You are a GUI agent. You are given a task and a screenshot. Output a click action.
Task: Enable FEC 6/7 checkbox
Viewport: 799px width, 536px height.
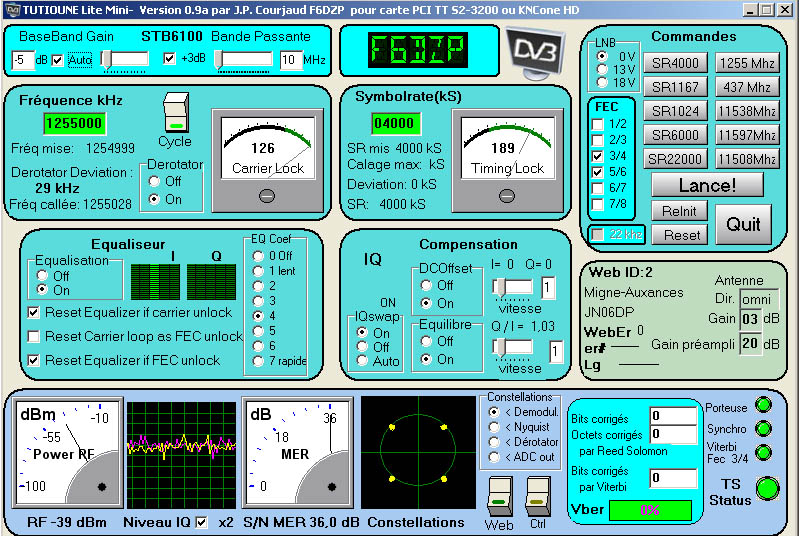597,188
